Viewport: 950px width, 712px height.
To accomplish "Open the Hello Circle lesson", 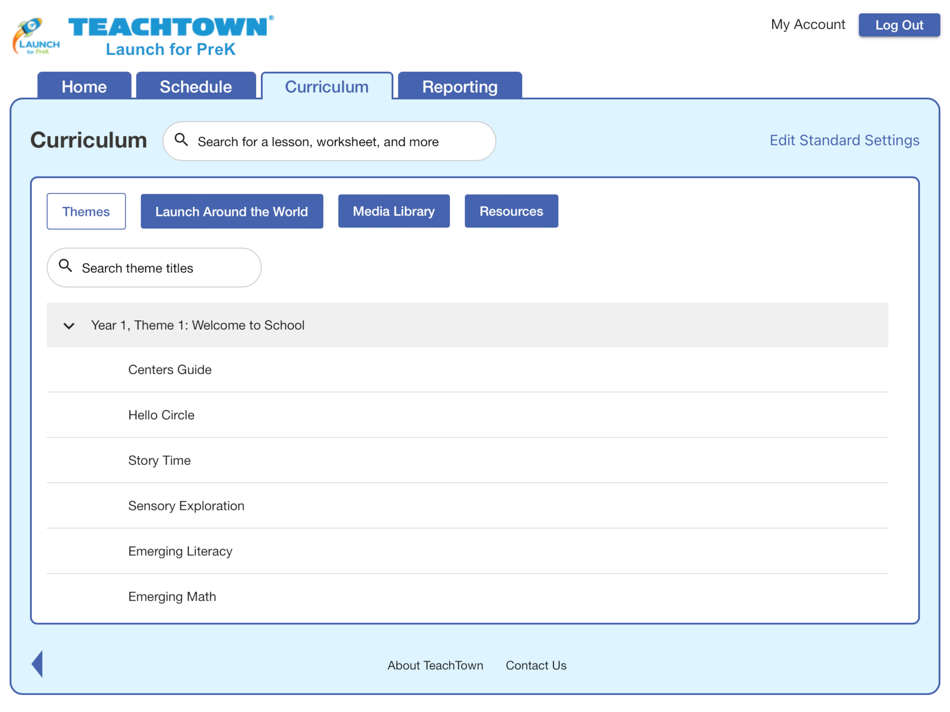I will (x=161, y=415).
